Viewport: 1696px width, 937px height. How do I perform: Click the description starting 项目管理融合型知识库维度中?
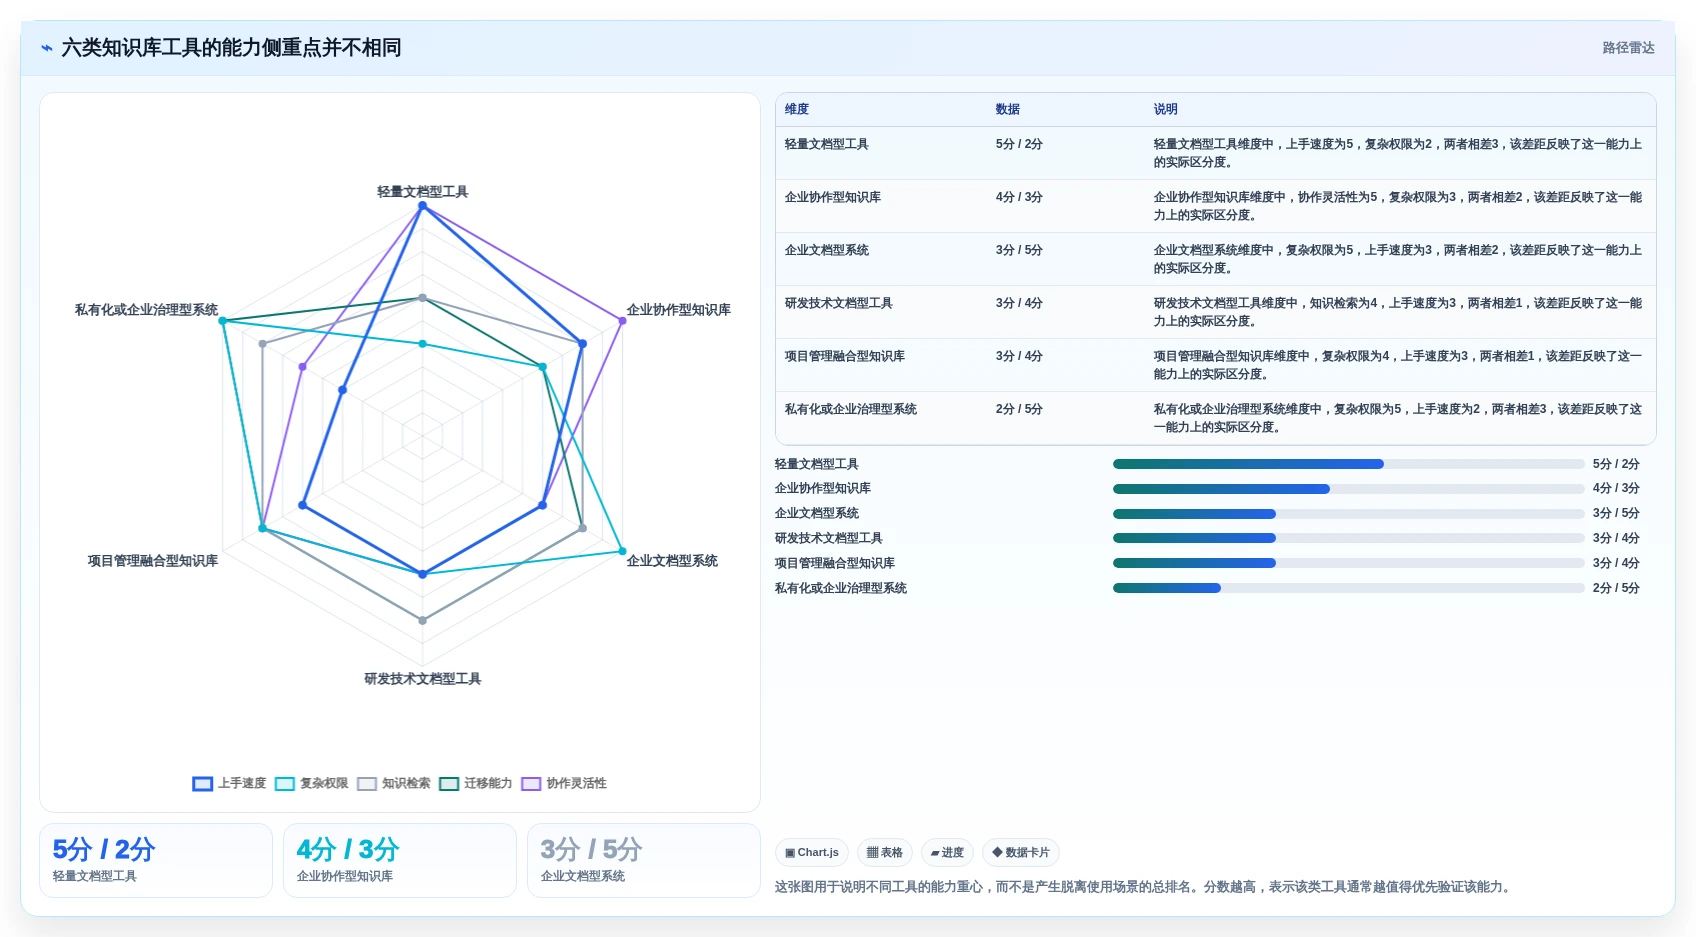1398,365
